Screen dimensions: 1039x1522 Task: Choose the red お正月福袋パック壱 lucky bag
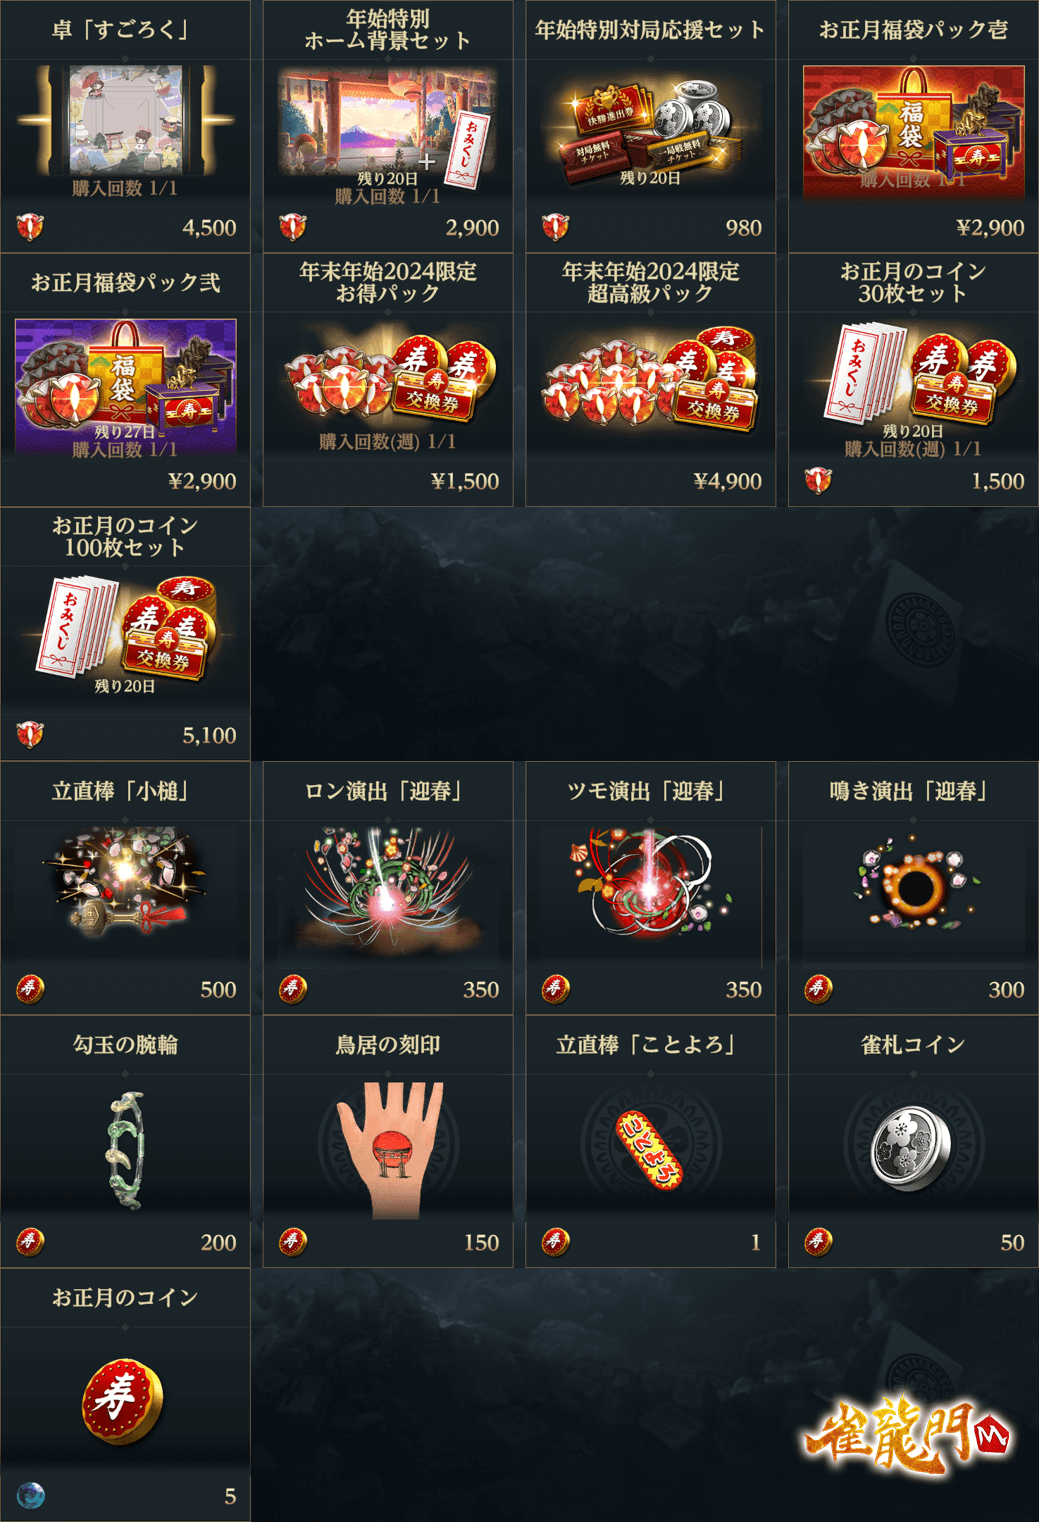913,131
